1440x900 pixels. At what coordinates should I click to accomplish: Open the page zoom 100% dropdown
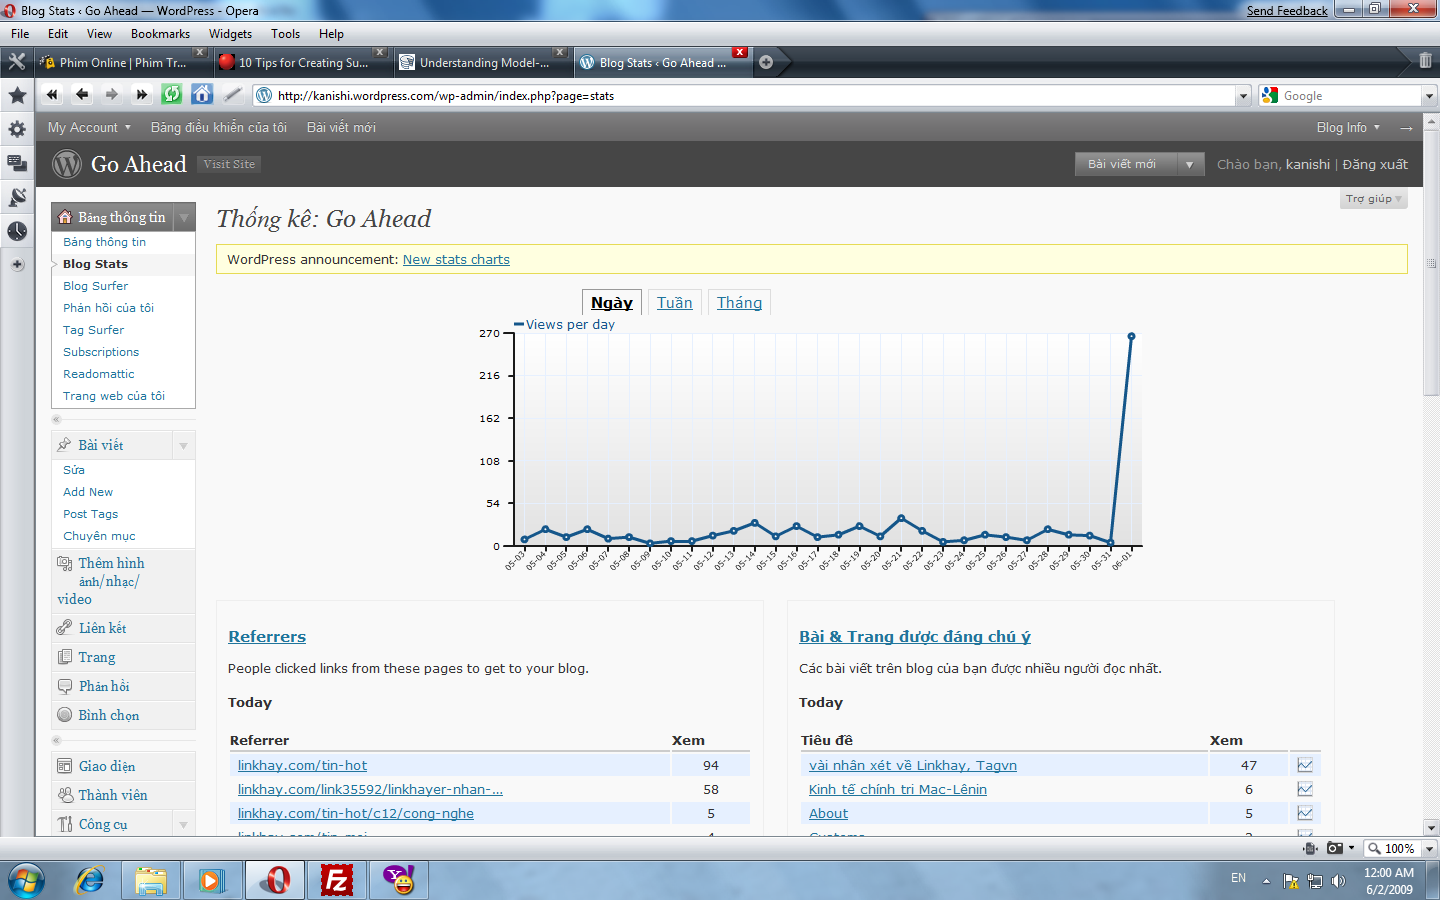pos(1429,848)
